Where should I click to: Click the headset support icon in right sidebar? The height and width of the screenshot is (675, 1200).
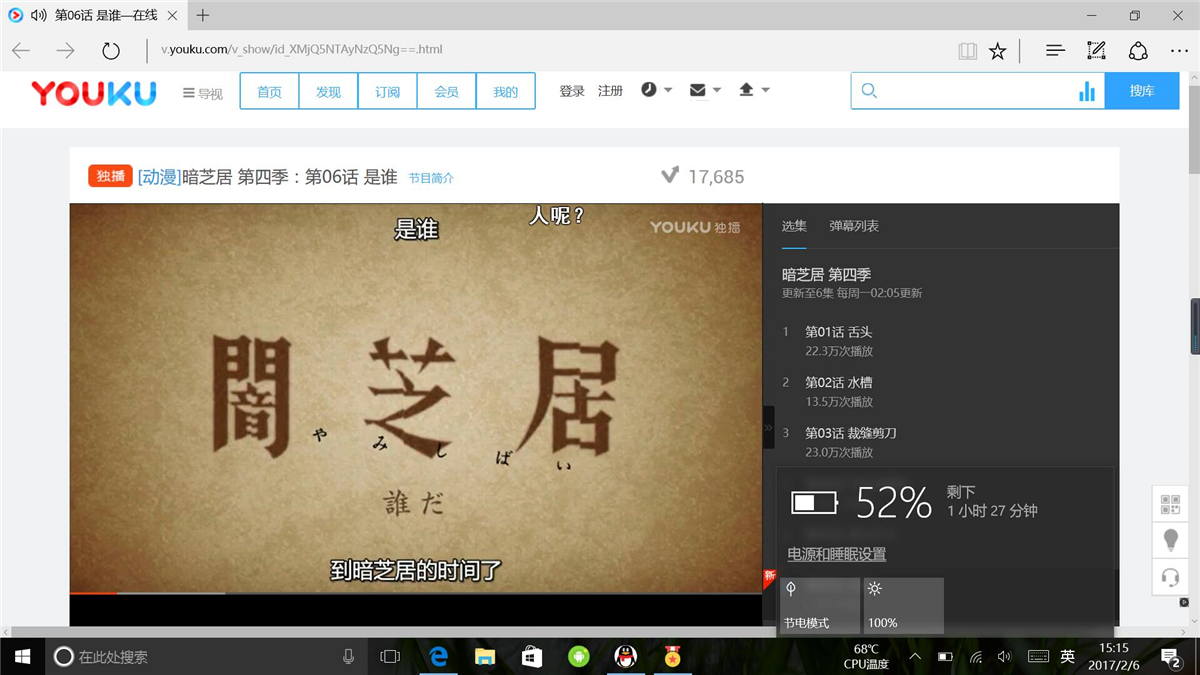1170,577
